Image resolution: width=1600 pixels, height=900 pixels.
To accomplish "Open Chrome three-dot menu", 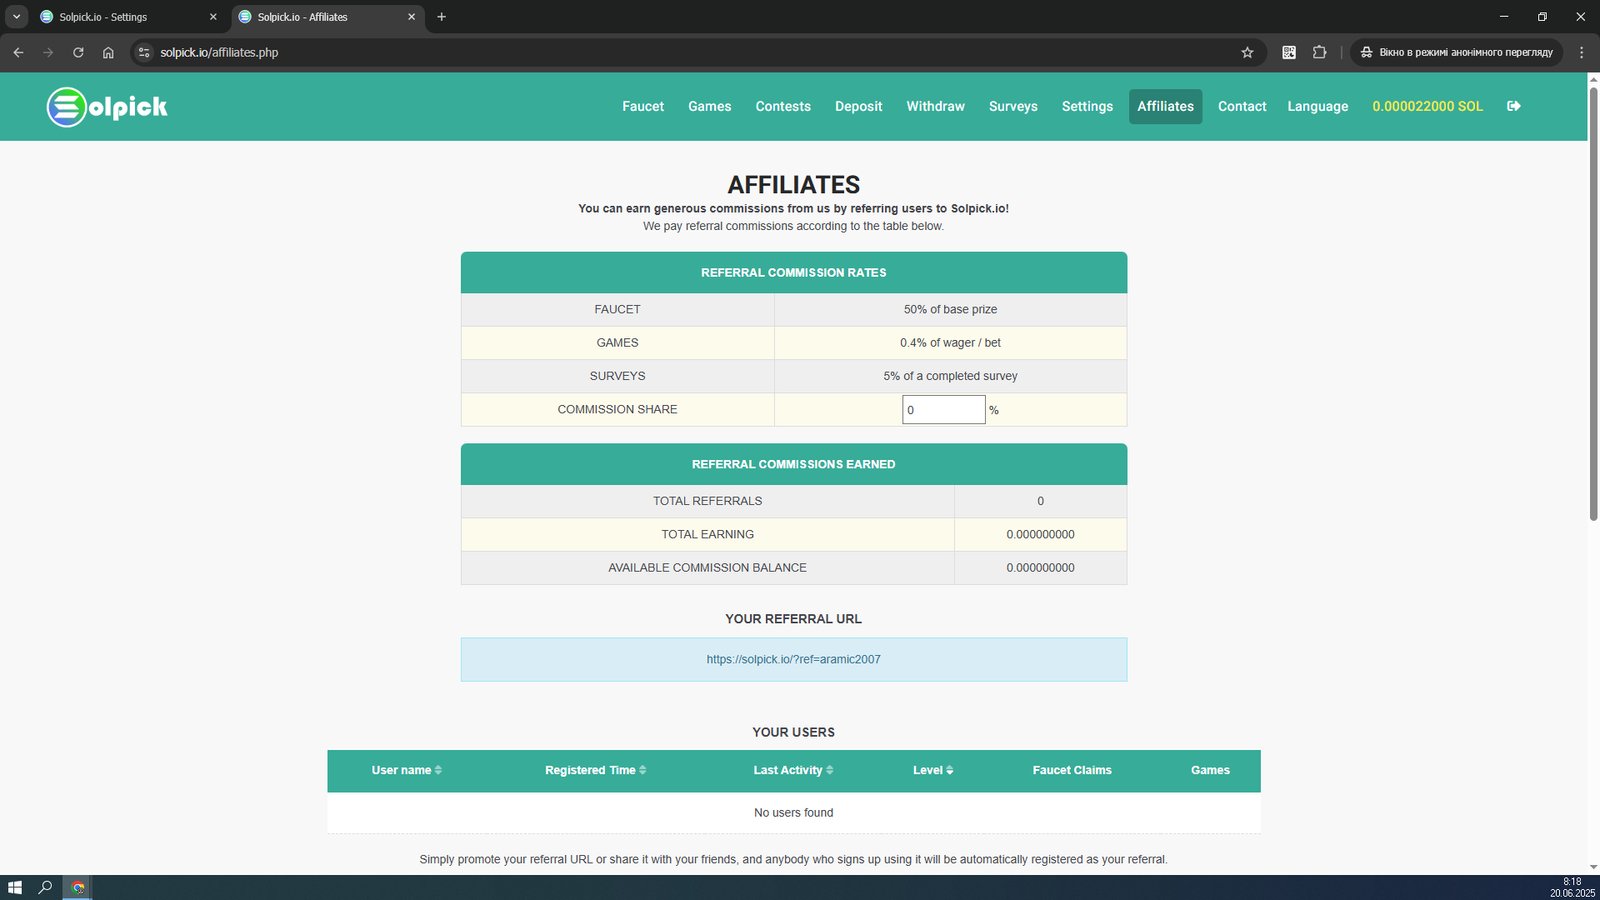I will click(x=1581, y=52).
